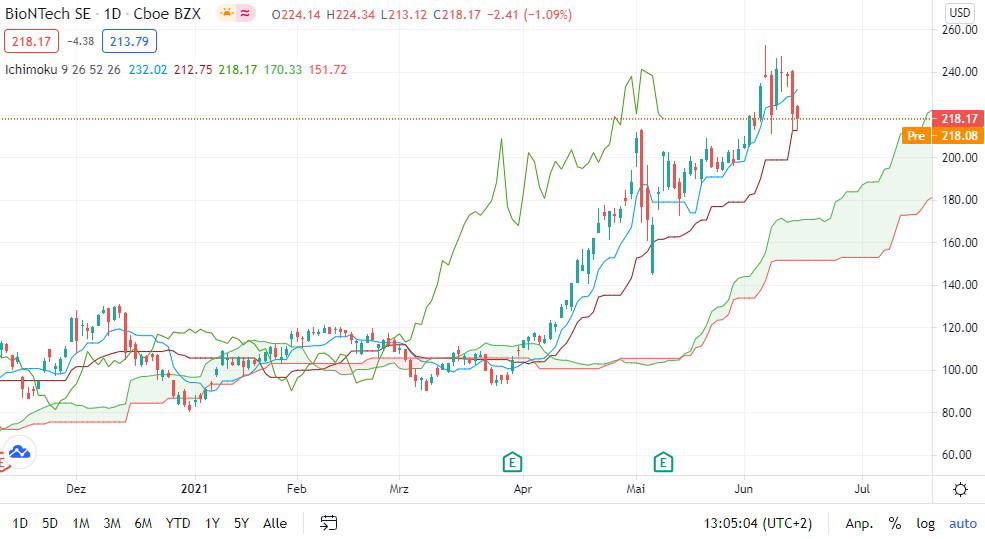Select the YTD time range
Viewport: 985px width, 539px height.
click(178, 523)
